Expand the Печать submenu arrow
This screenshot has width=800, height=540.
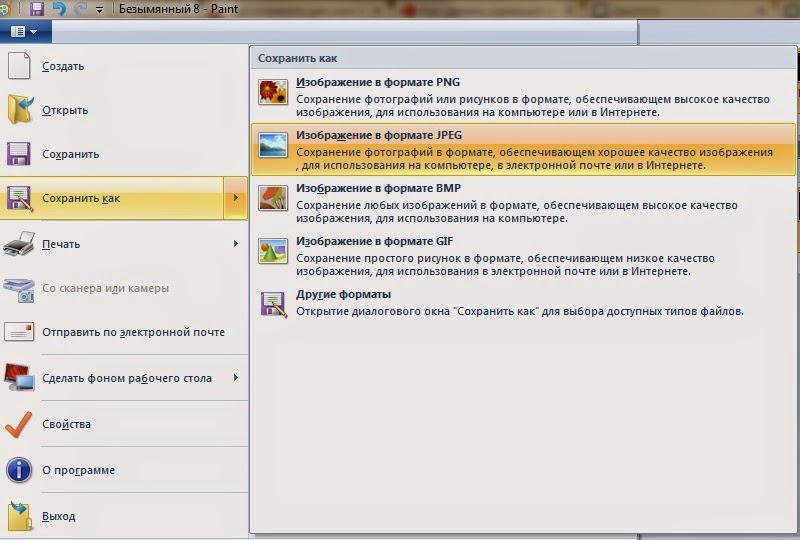(x=236, y=243)
